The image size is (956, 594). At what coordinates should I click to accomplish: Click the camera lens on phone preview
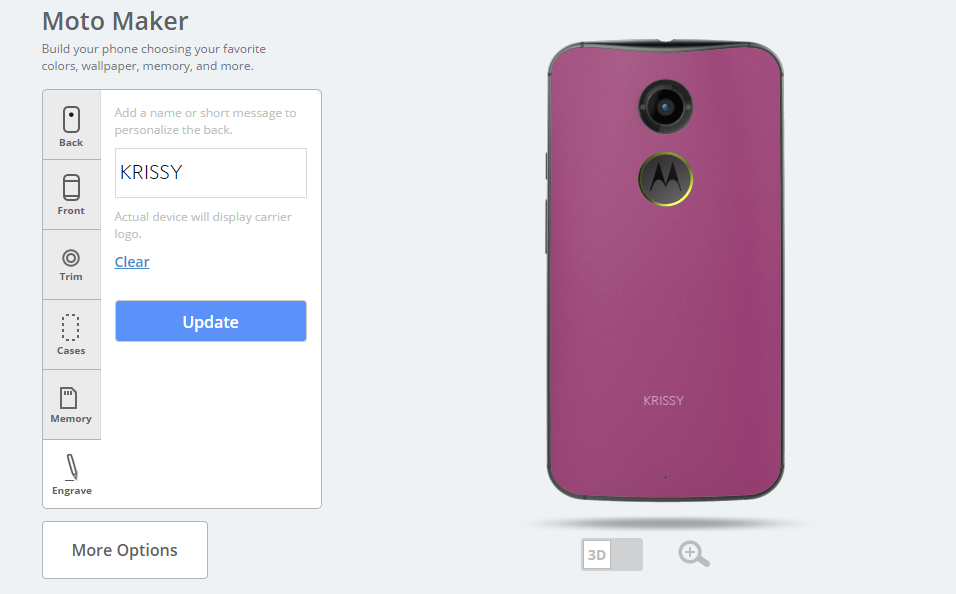click(665, 107)
